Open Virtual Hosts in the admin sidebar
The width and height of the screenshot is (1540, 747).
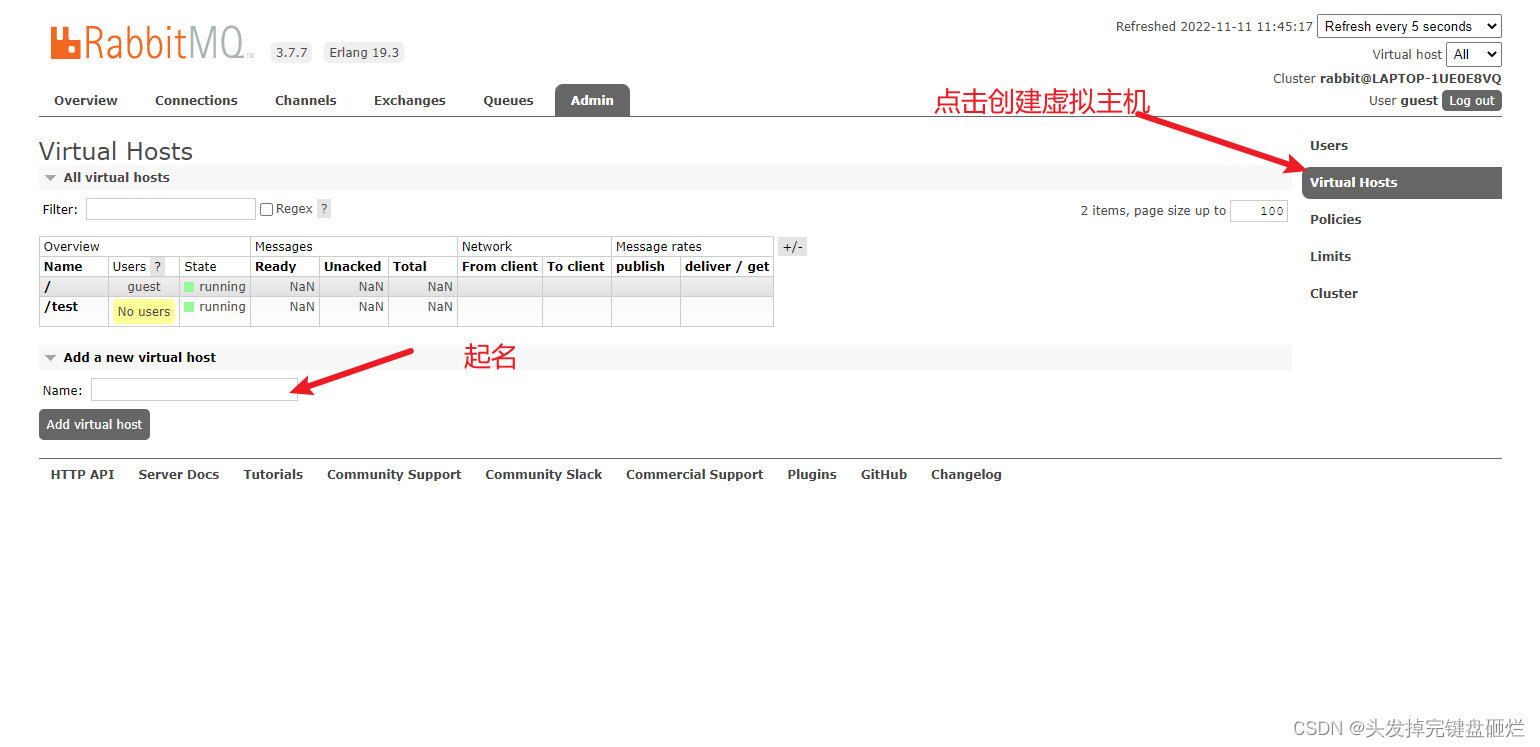(1402, 182)
